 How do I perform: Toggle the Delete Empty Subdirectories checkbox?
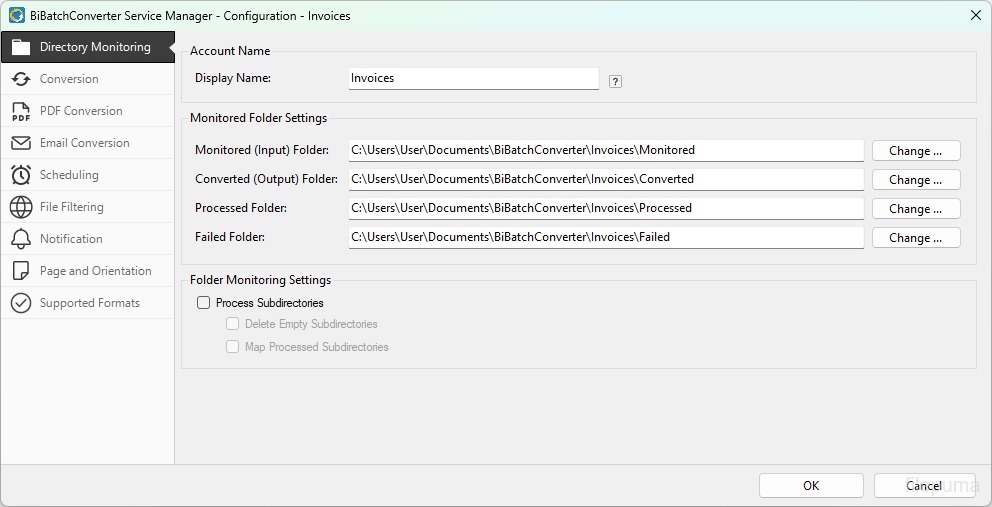click(232, 324)
